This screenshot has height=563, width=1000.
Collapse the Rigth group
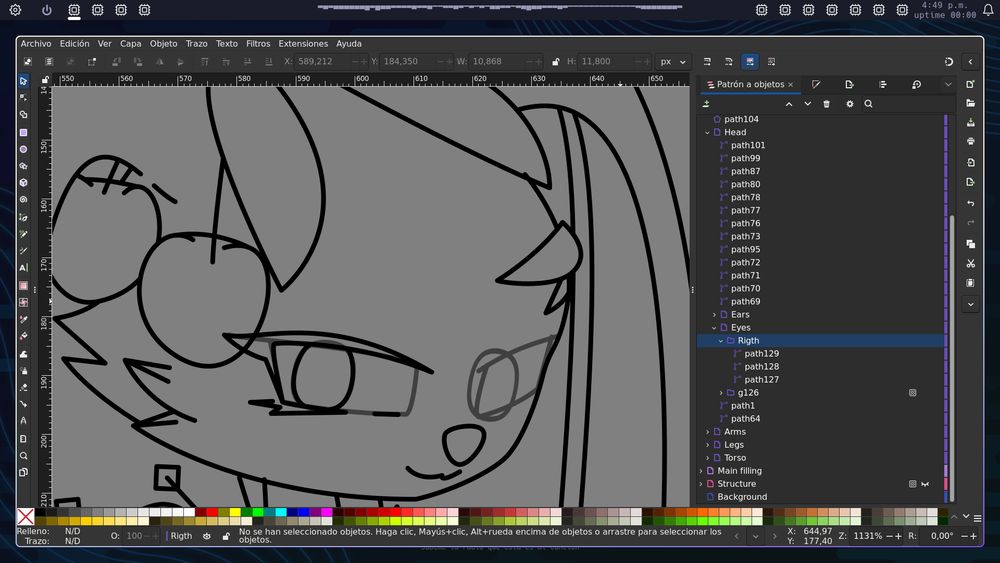point(721,341)
